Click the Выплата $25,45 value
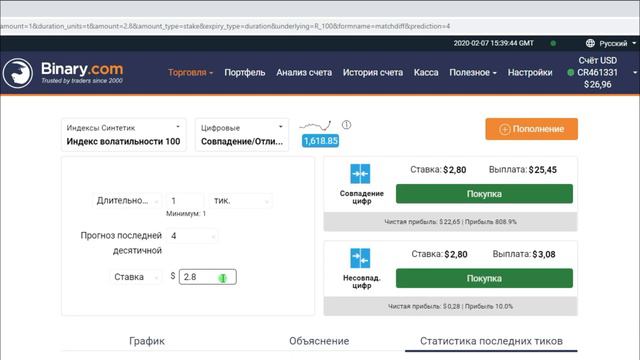This screenshot has width=640, height=360. click(x=542, y=170)
